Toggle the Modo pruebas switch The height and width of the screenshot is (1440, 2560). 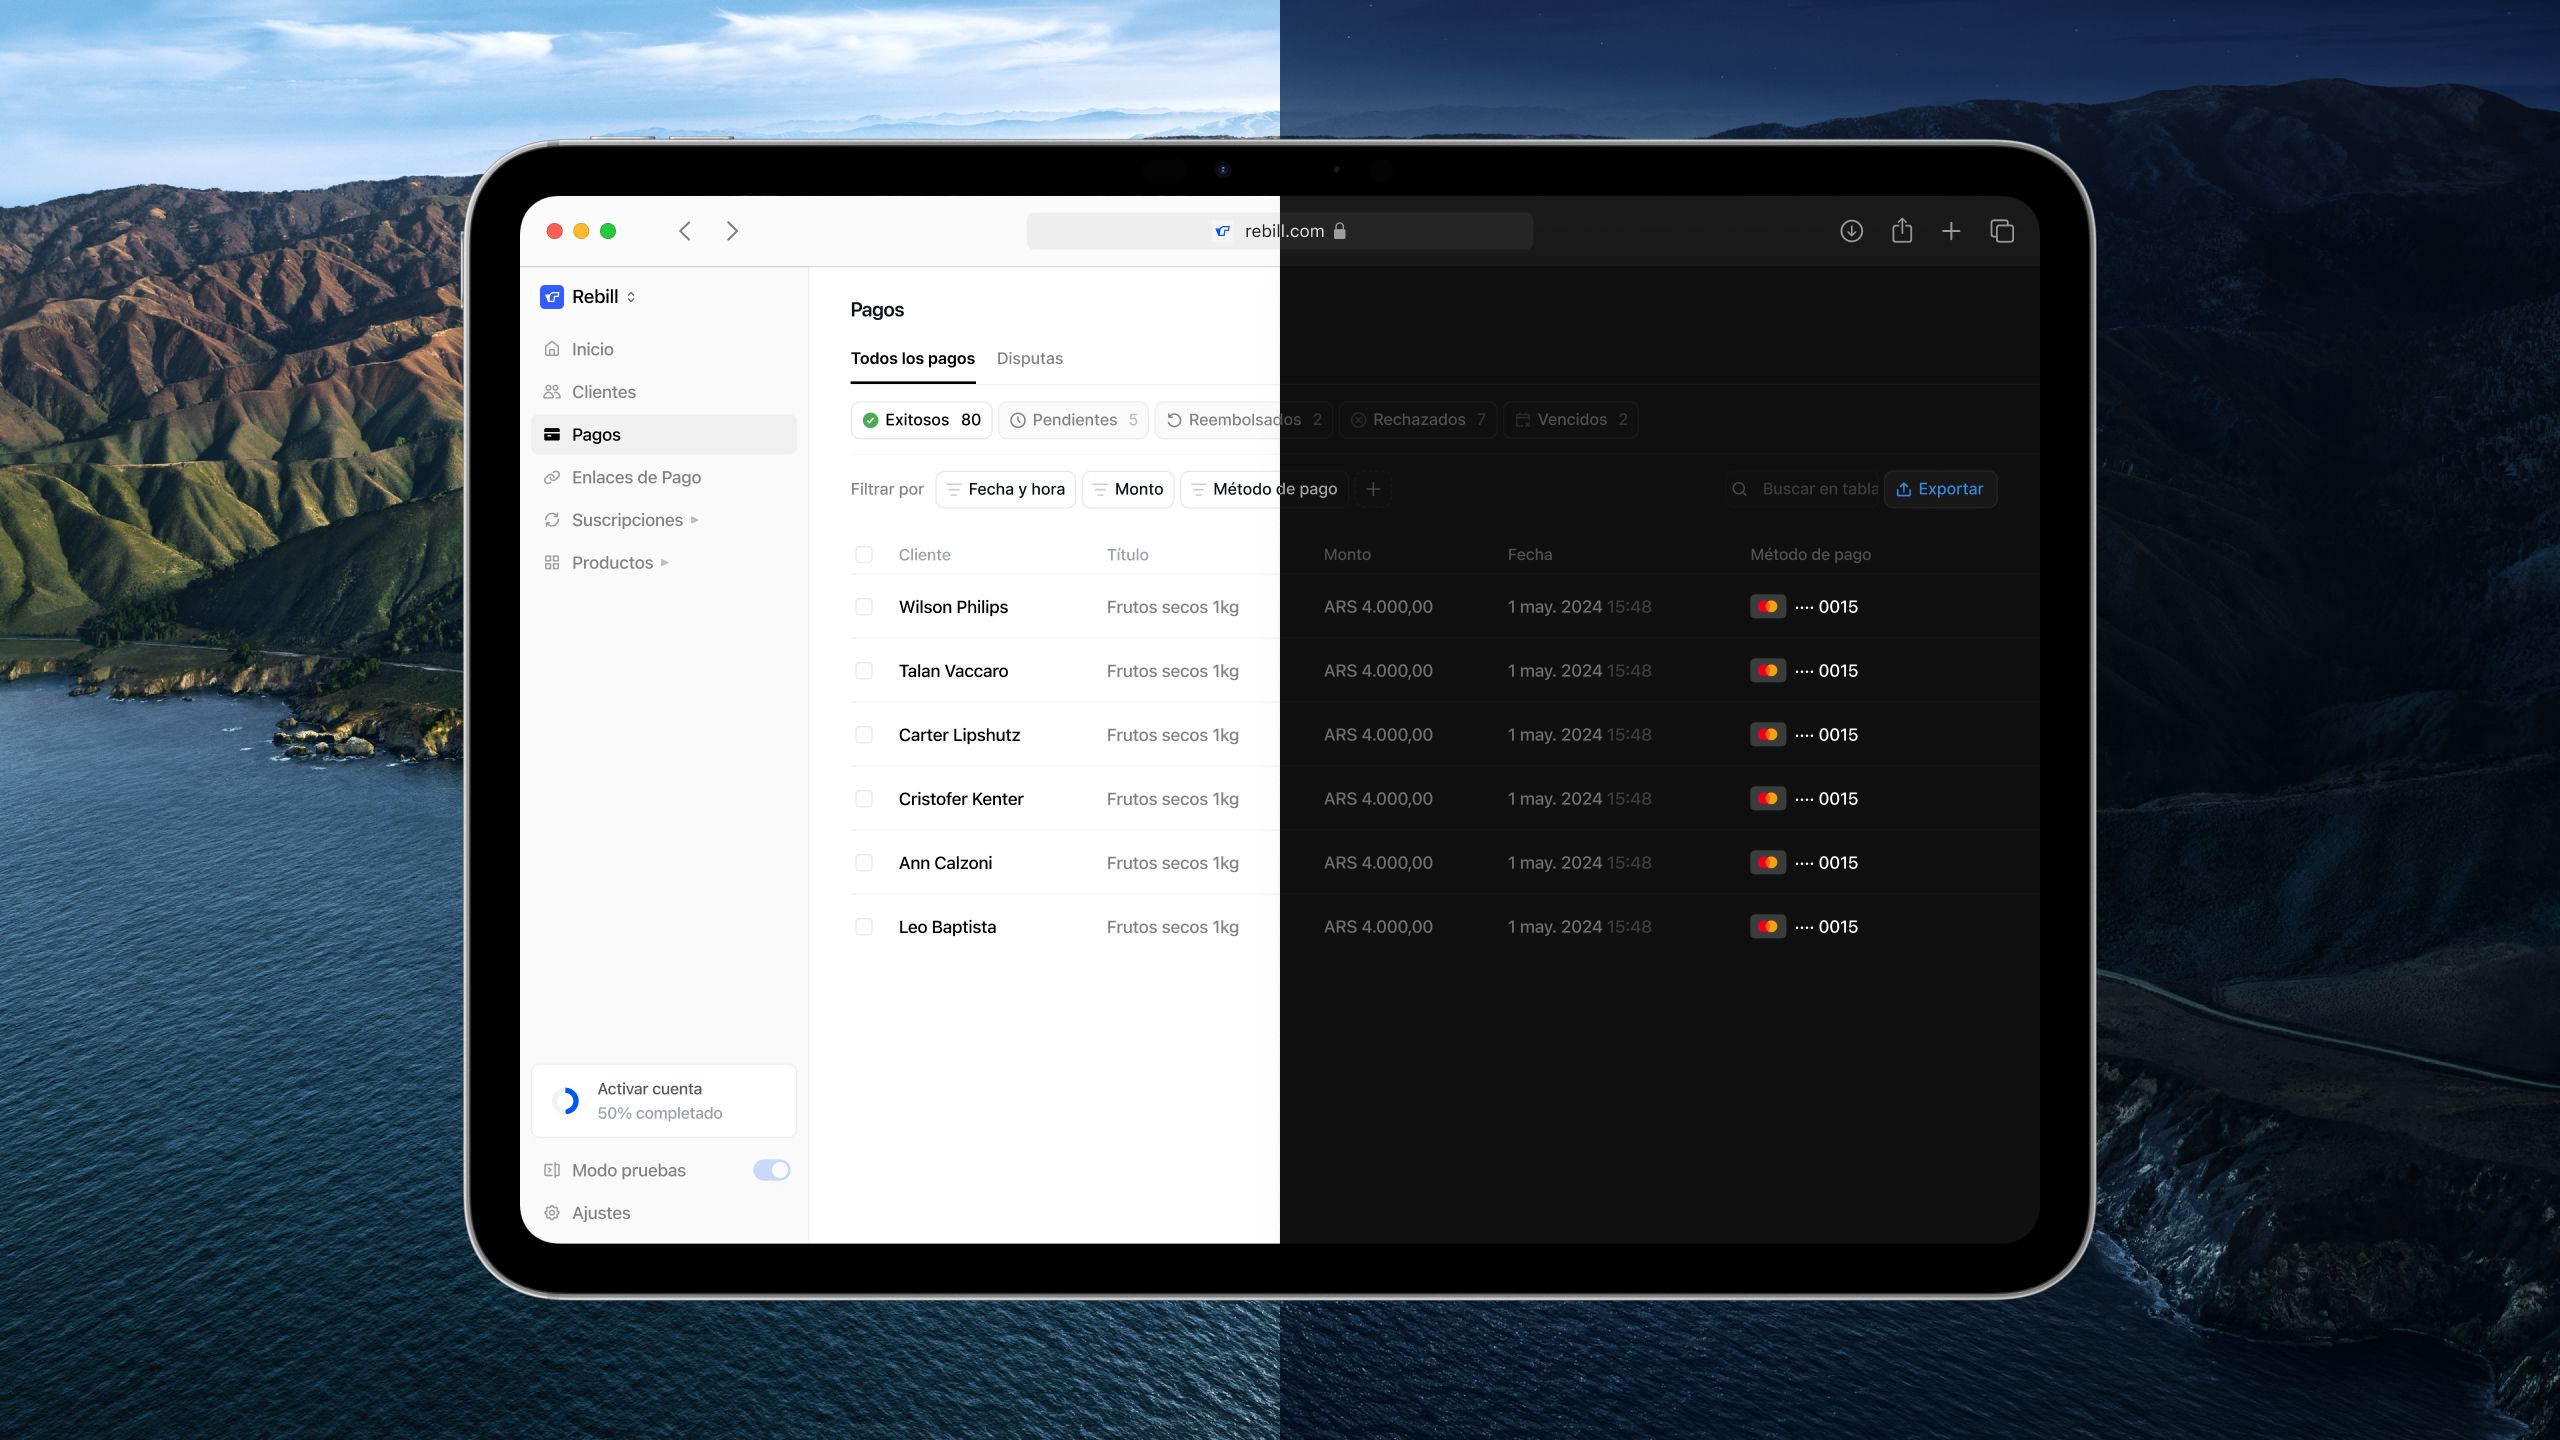771,1170
